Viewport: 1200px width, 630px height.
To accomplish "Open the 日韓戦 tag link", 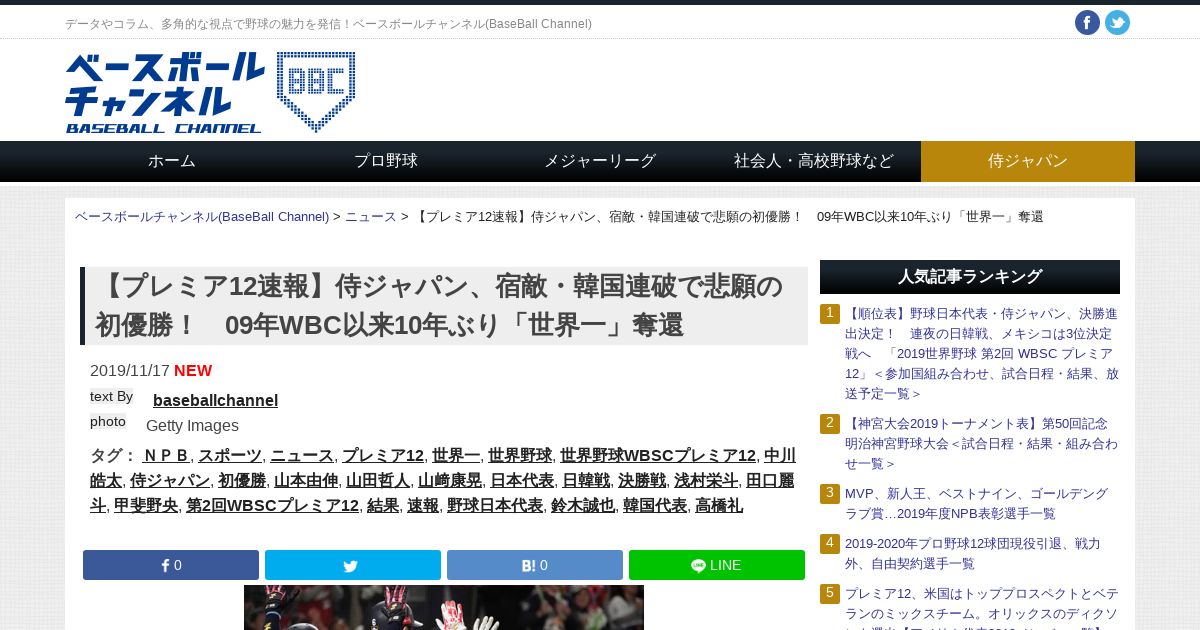I will click(586, 480).
